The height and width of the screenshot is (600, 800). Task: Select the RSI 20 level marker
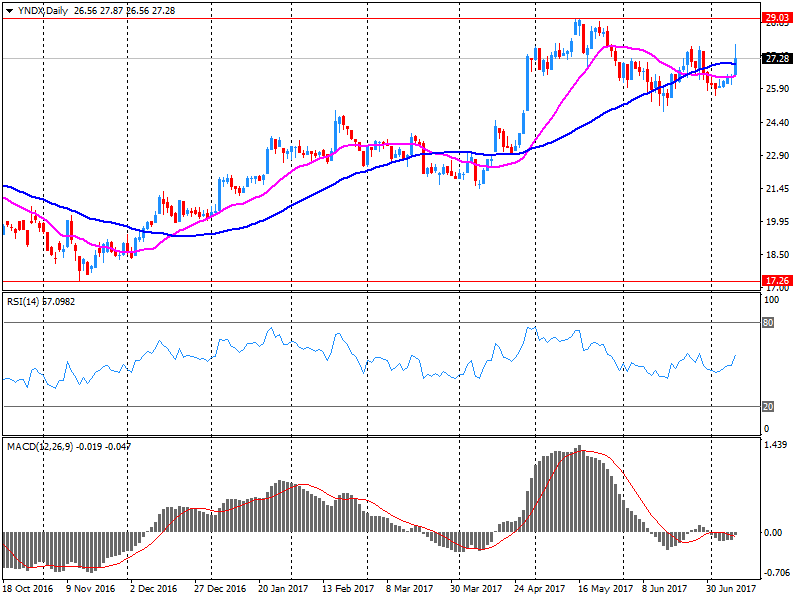(768, 406)
